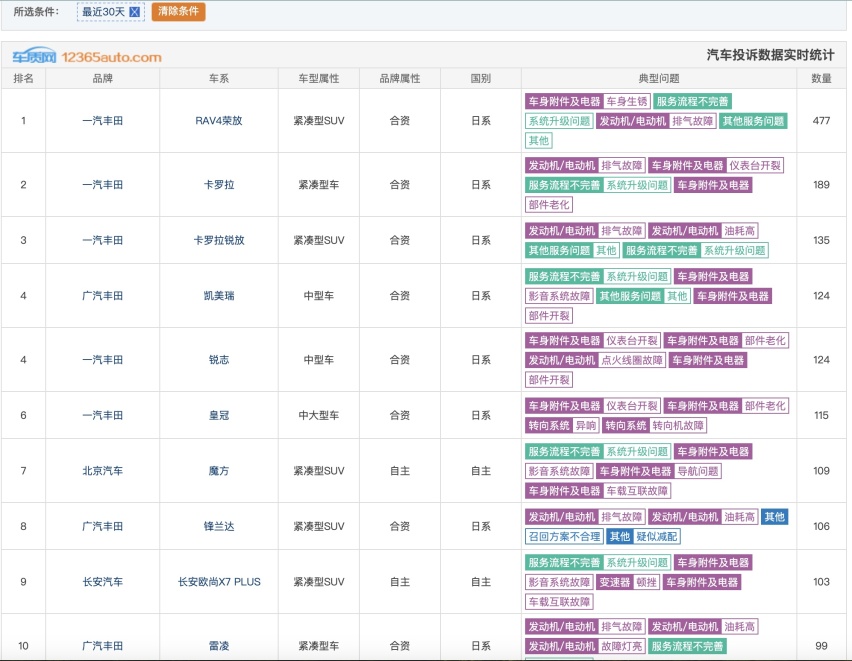
Task: Select 影音系统故障 tag in 凯美瑞 row
Action: click(x=559, y=296)
